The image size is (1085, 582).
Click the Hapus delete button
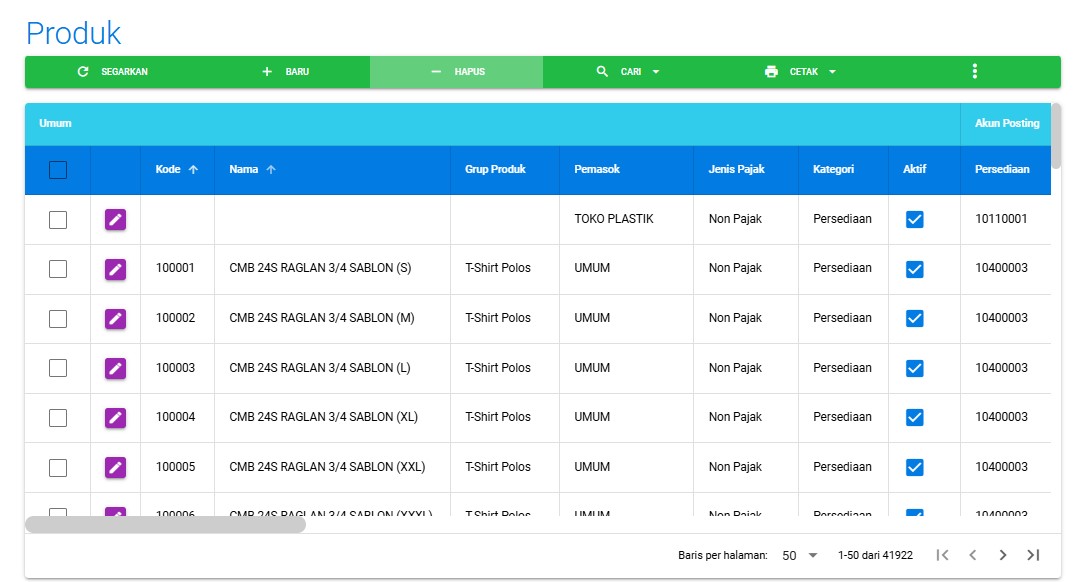(x=457, y=72)
